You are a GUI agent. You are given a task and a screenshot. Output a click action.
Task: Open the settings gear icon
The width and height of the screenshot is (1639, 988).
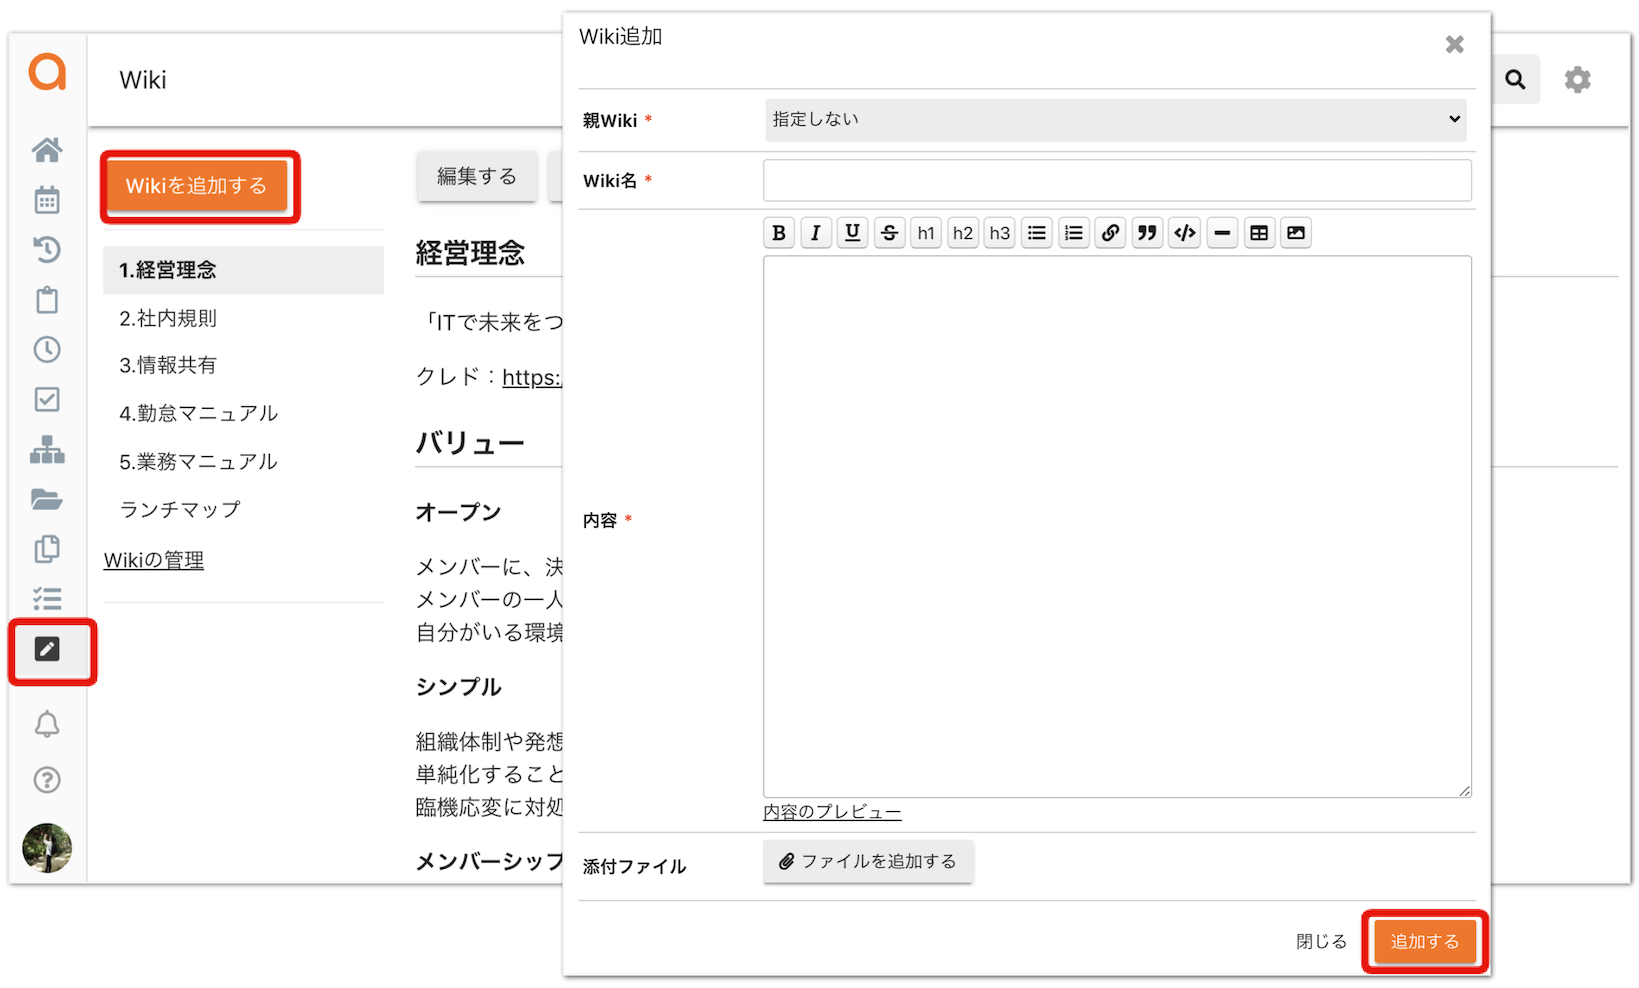[1577, 79]
